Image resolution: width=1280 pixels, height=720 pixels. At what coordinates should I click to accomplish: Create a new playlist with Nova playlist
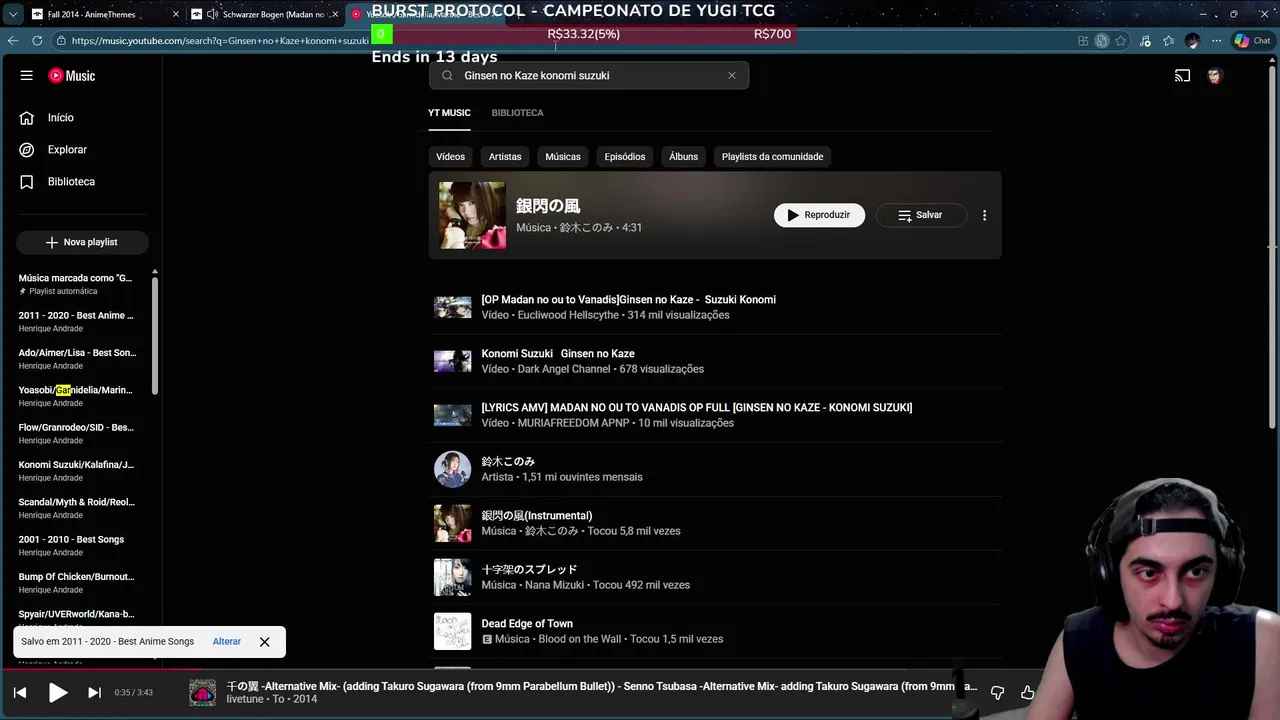[82, 242]
